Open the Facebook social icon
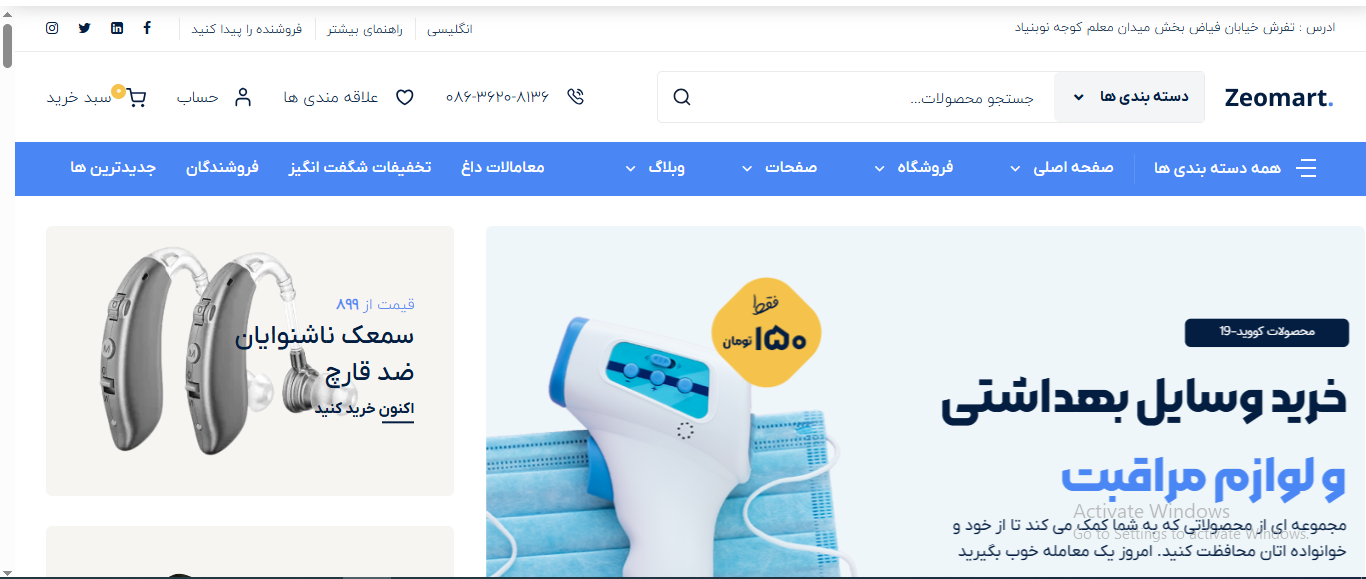1366x579 pixels. tap(148, 28)
